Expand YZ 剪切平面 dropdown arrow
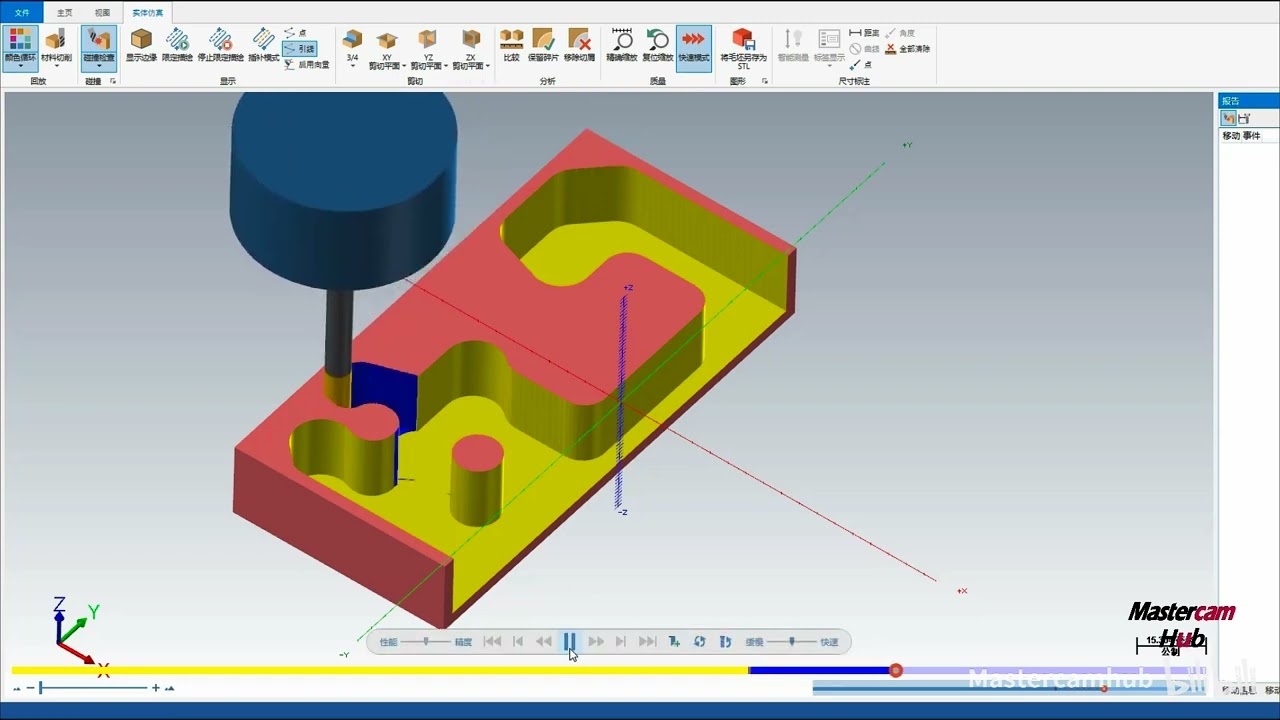 tap(446, 66)
